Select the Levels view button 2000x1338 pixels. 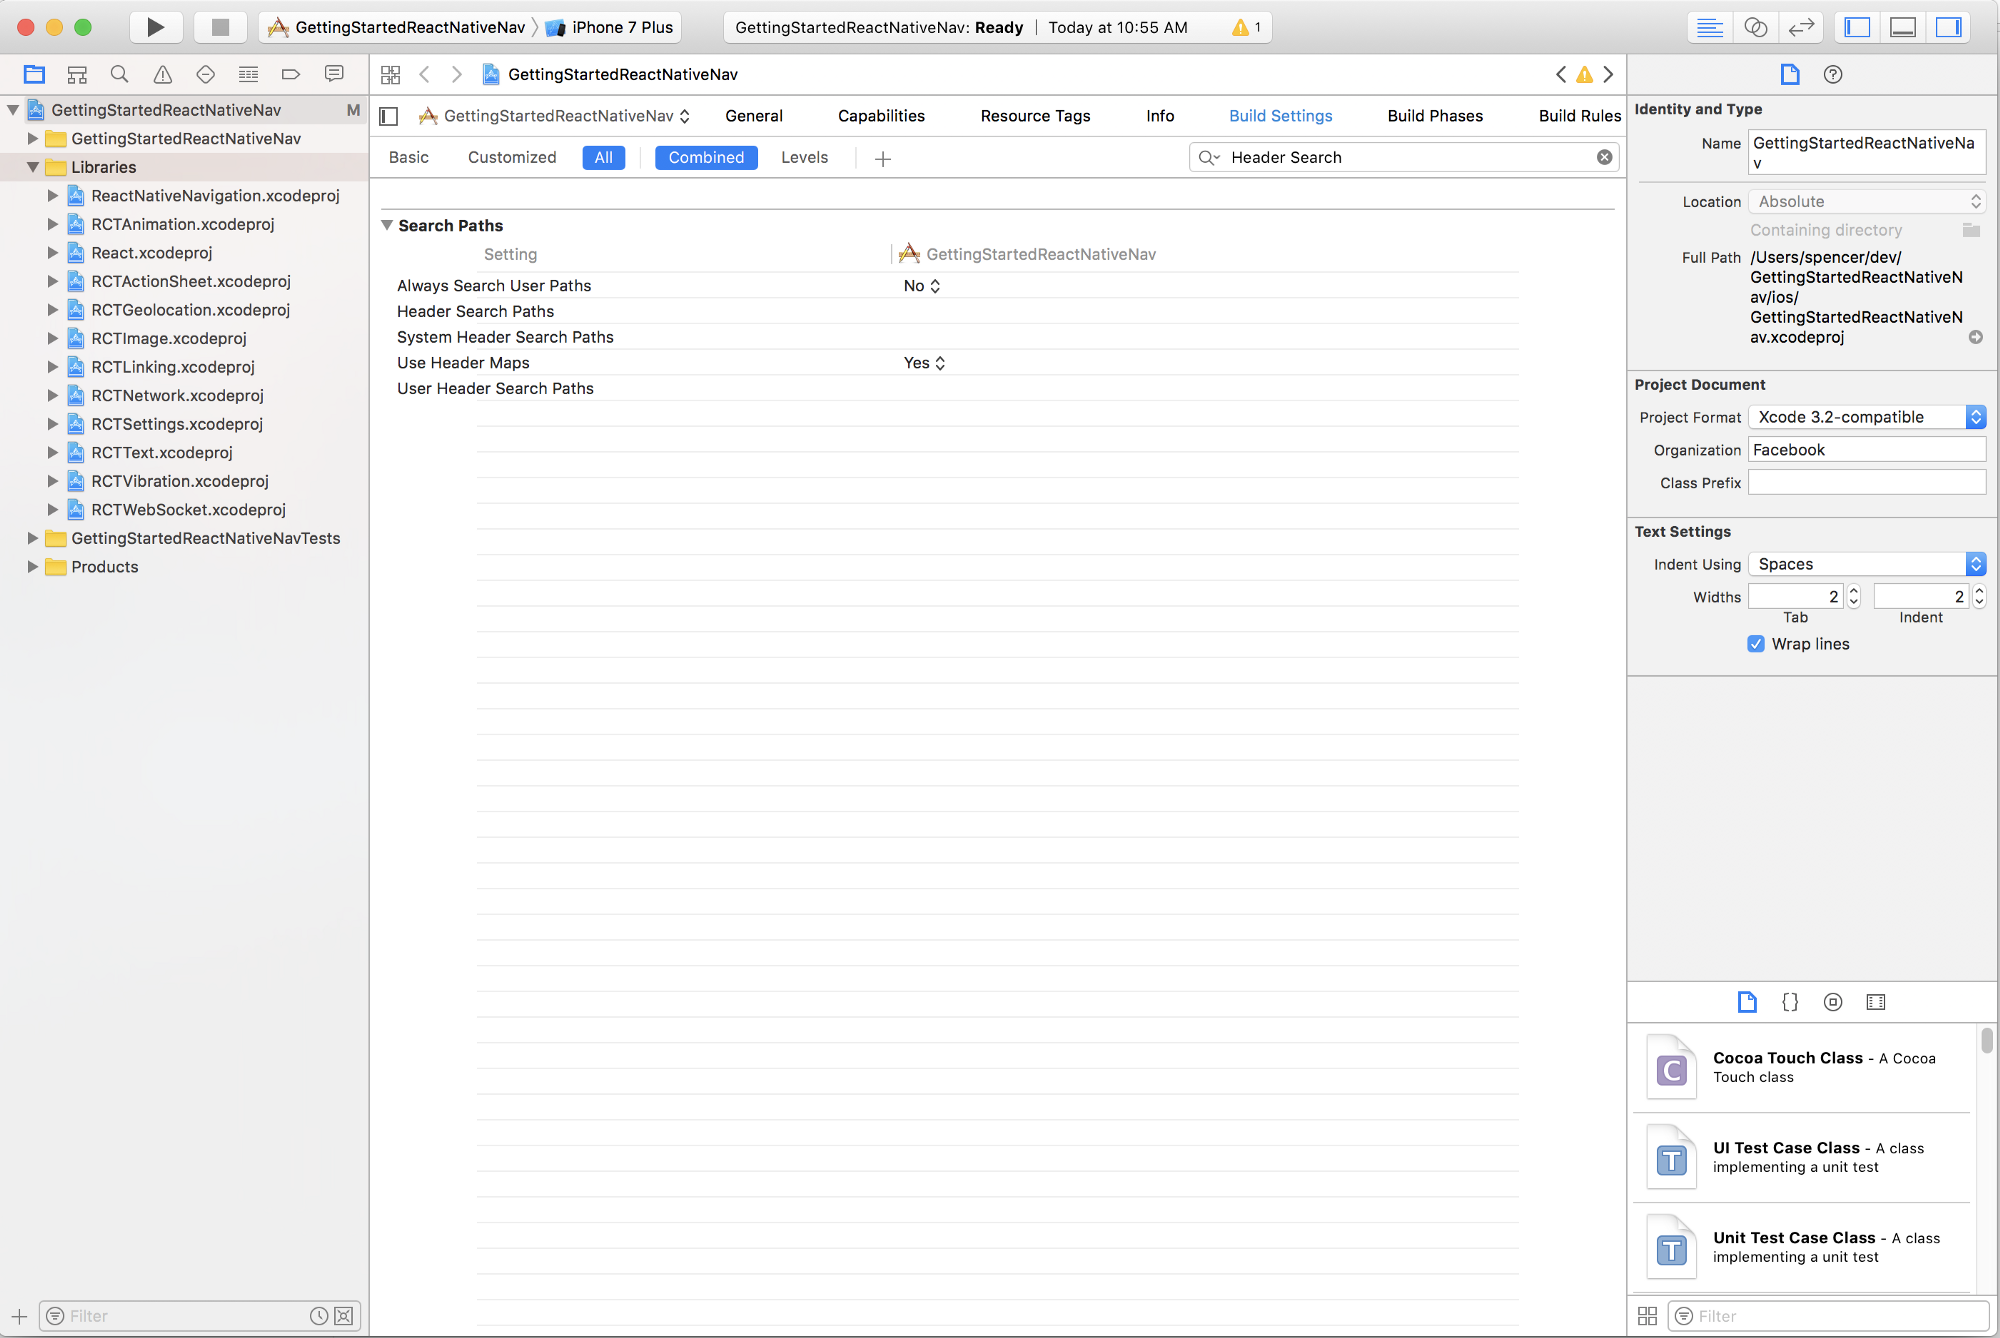pos(804,157)
